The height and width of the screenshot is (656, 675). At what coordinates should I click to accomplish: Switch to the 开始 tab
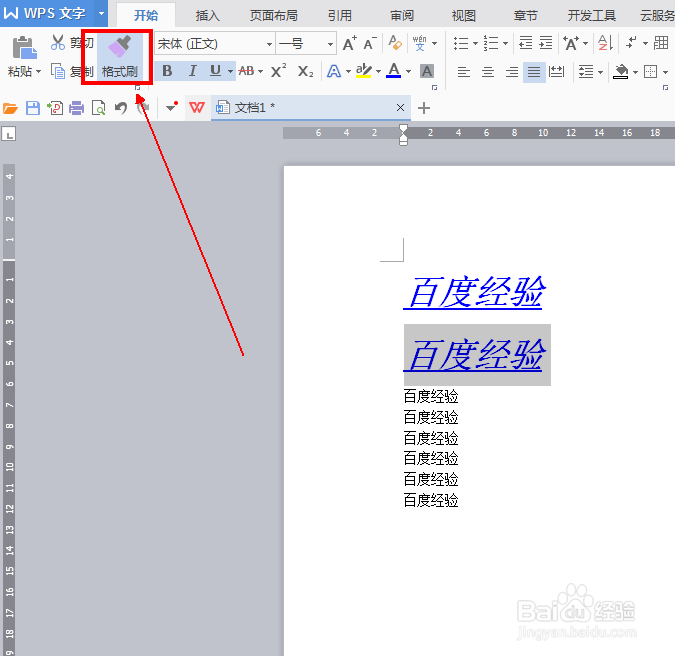click(146, 15)
